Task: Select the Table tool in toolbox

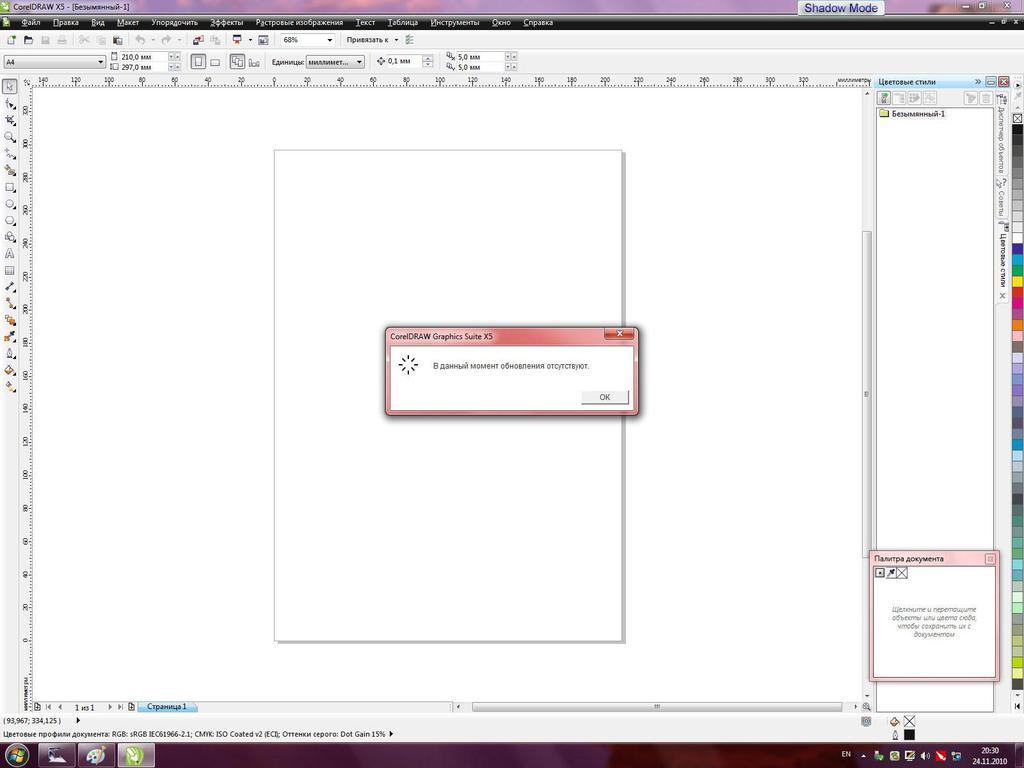Action: [x=10, y=270]
